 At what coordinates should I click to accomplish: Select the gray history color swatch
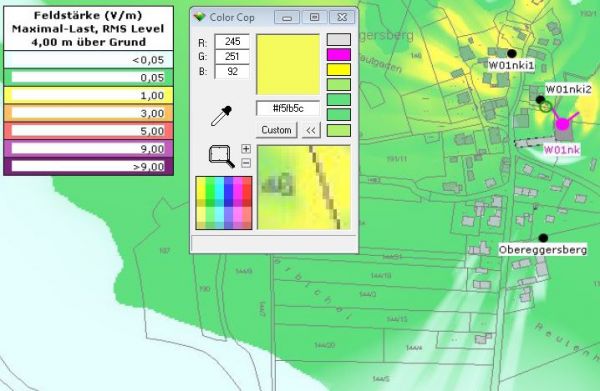tap(339, 39)
